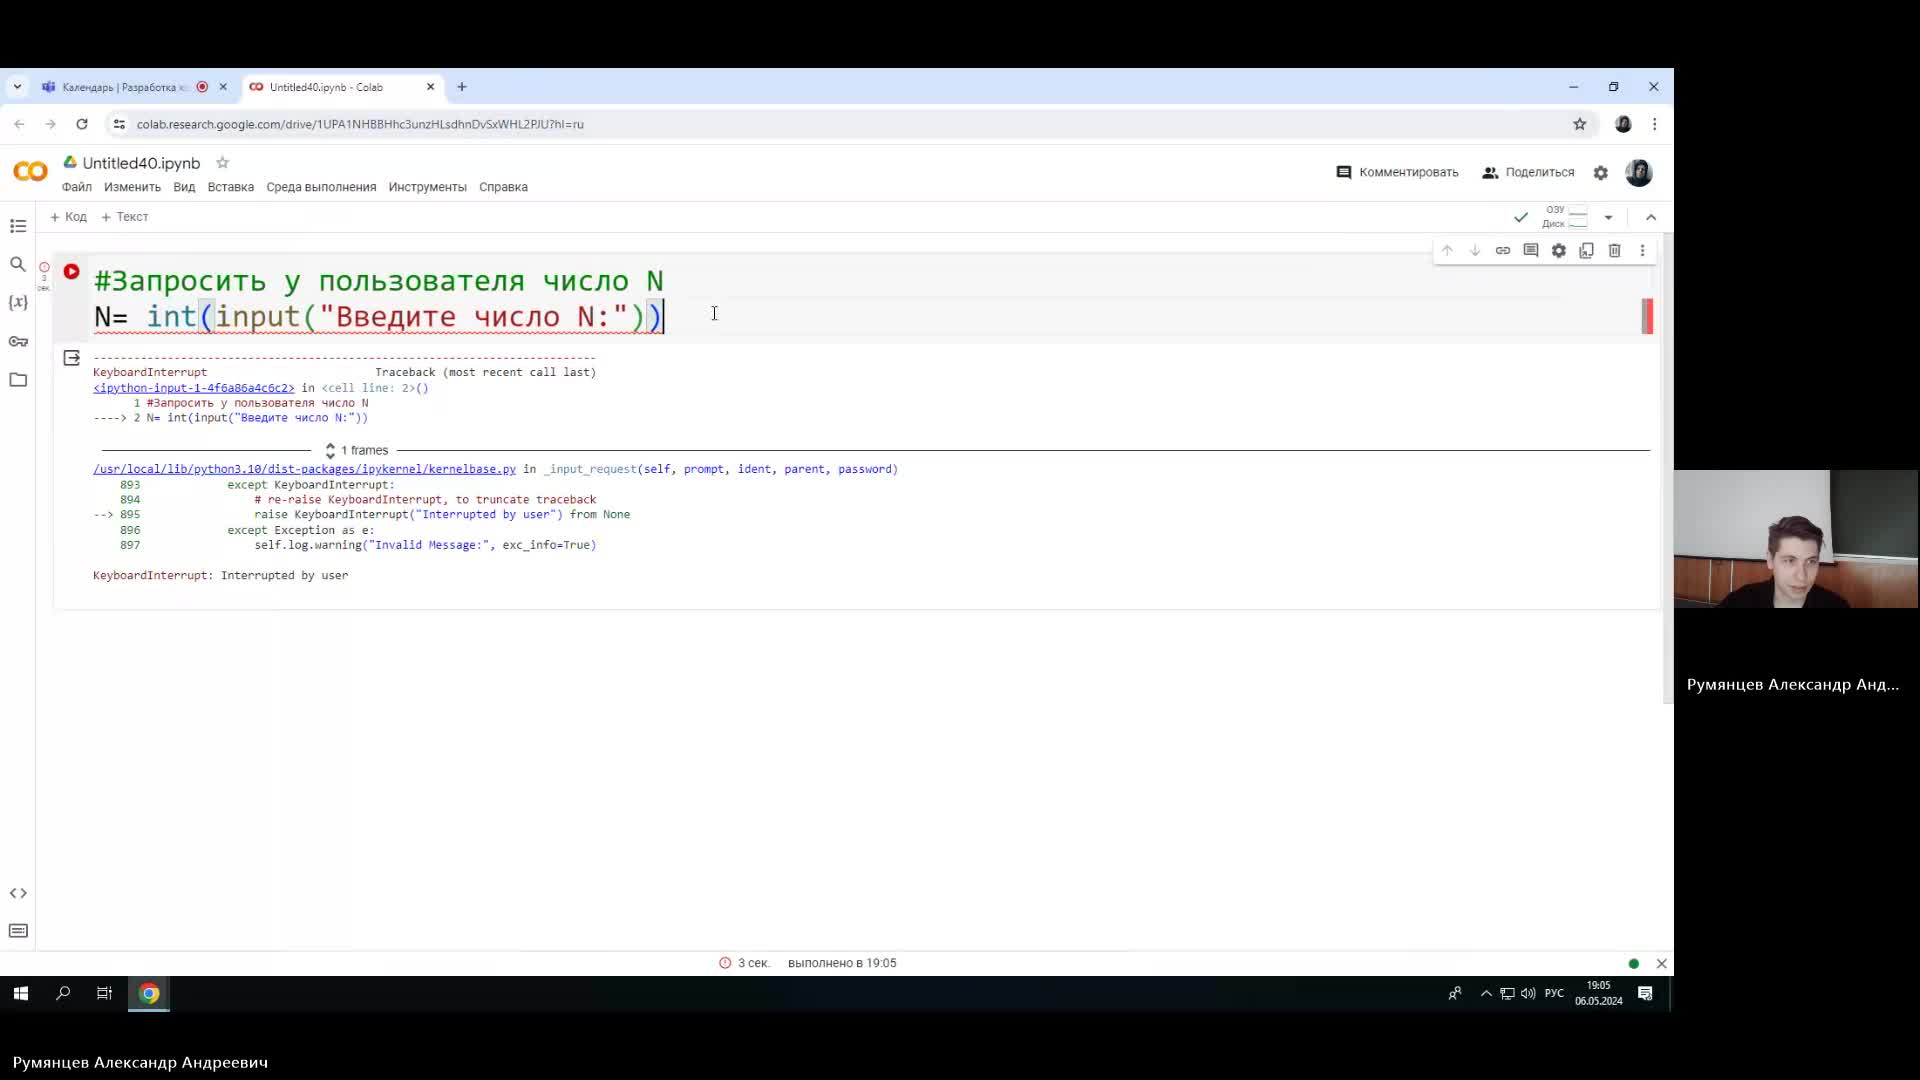The width and height of the screenshot is (1920, 1080).
Task: Click the notebook title Untitled40.ipynb
Action: coord(141,163)
